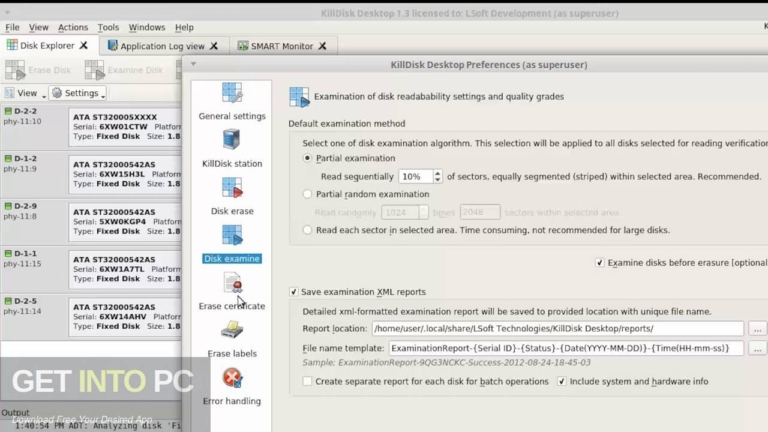Open the View dropdown in Disk Explorer
This screenshot has height=432, width=768.
(x=25, y=93)
